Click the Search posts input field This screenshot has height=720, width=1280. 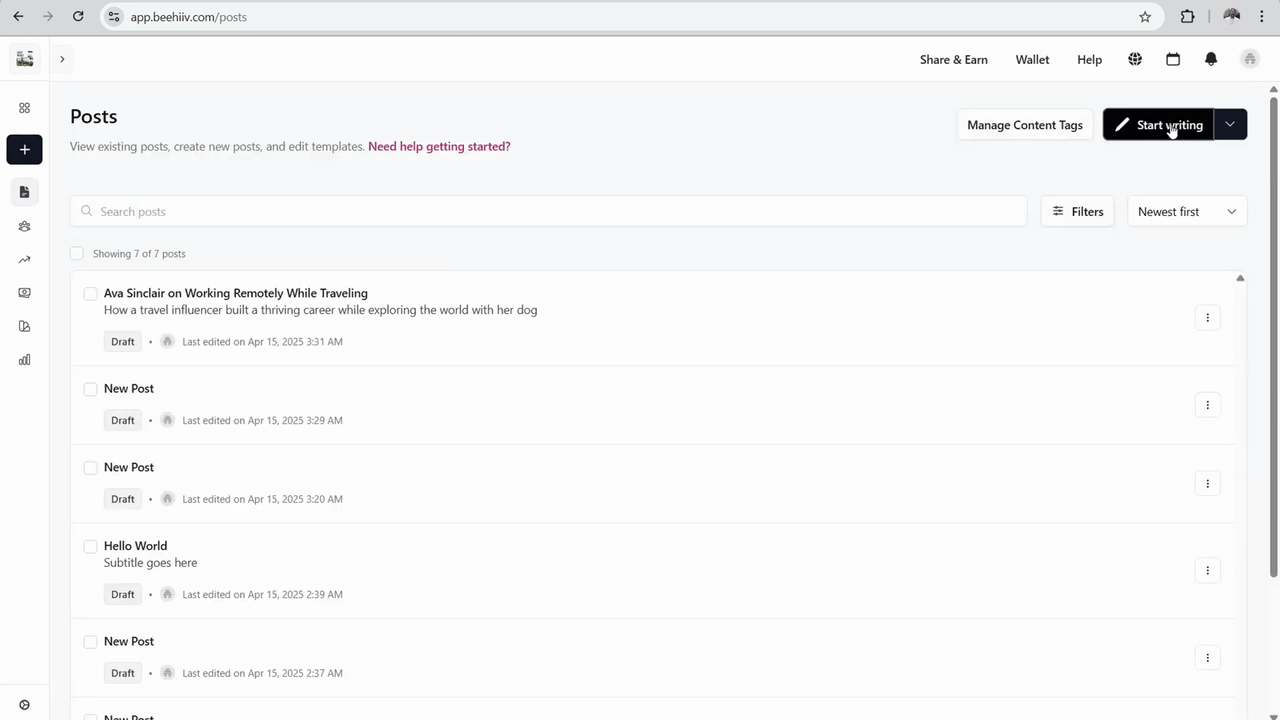coord(548,212)
